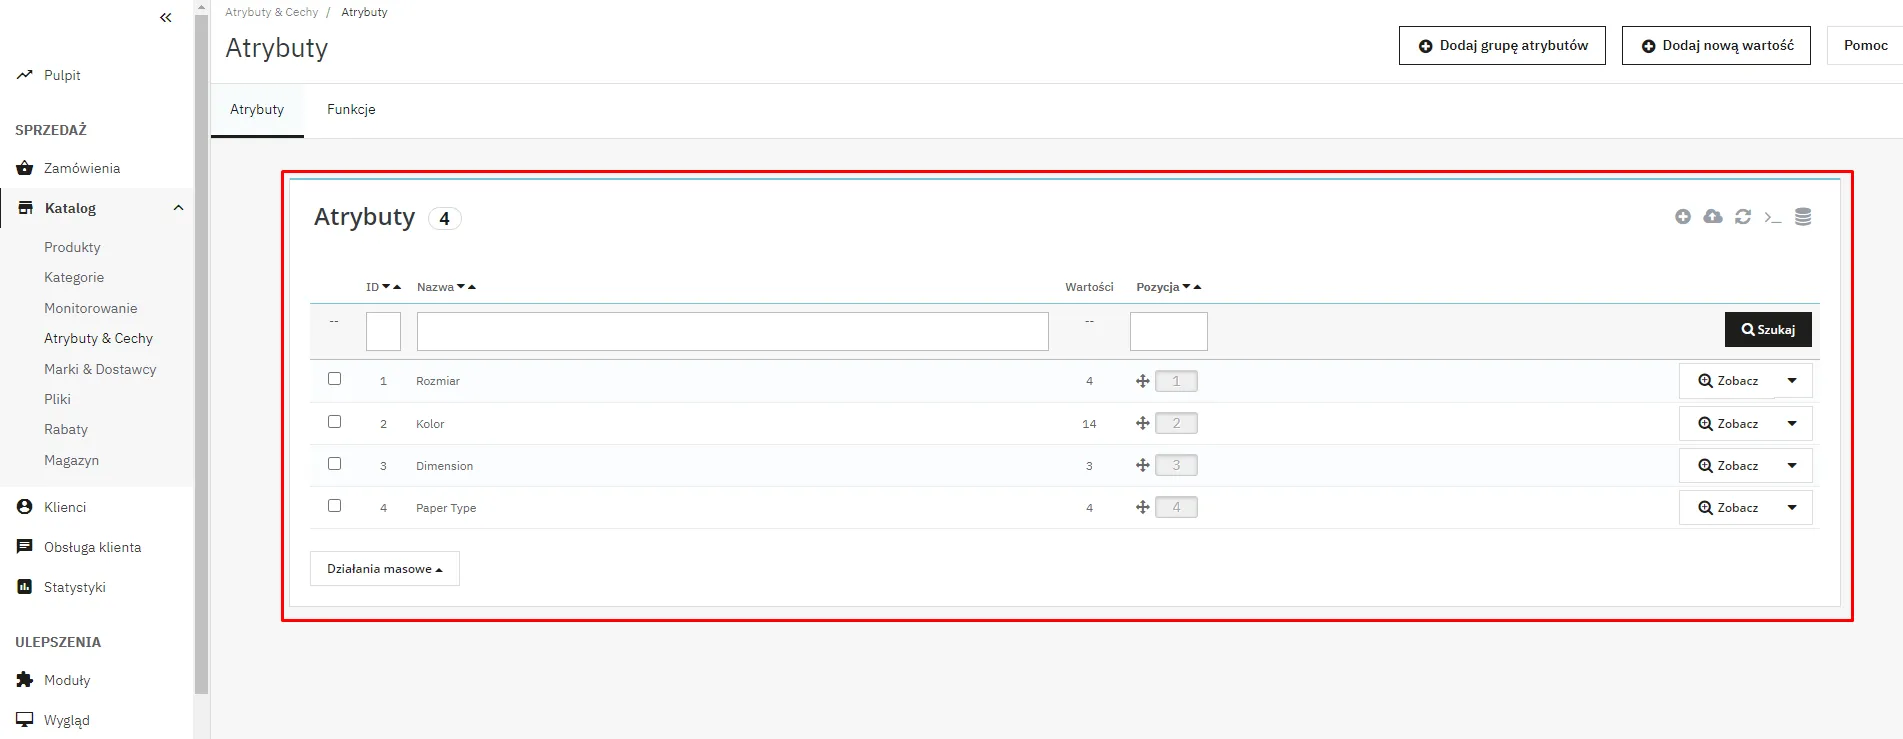
Task: Check the Rozmiar row checkbox
Action: click(335, 379)
